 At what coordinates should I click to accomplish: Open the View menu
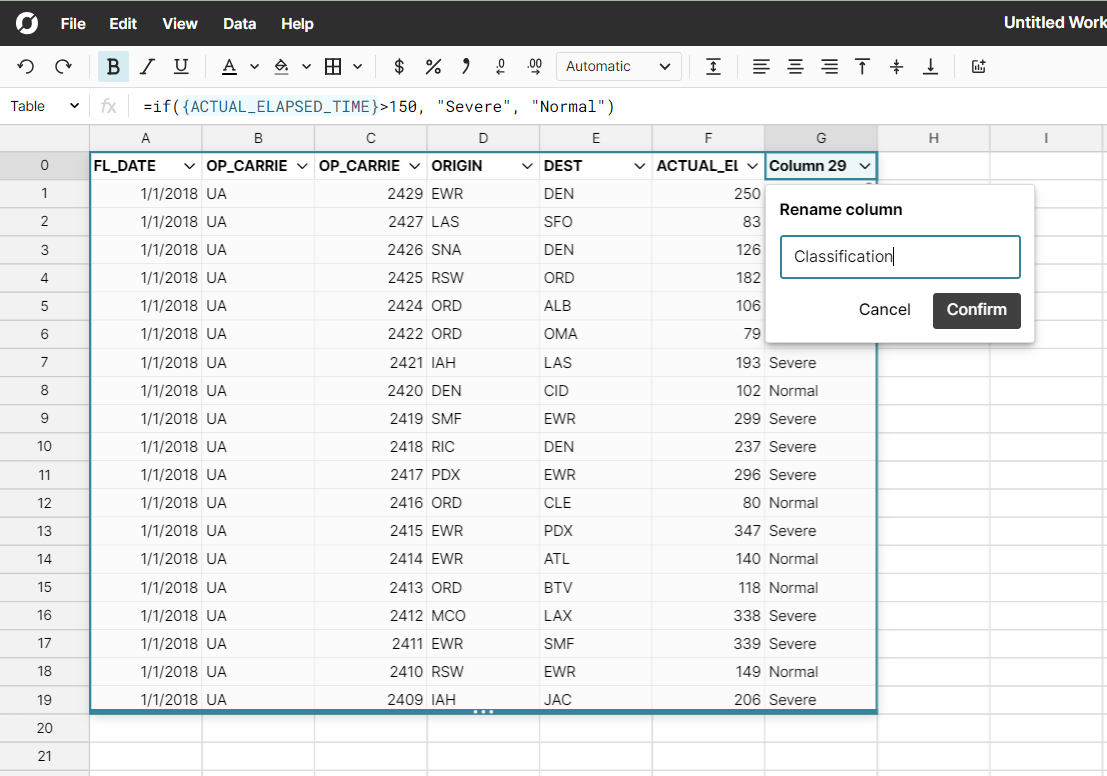[x=180, y=23]
